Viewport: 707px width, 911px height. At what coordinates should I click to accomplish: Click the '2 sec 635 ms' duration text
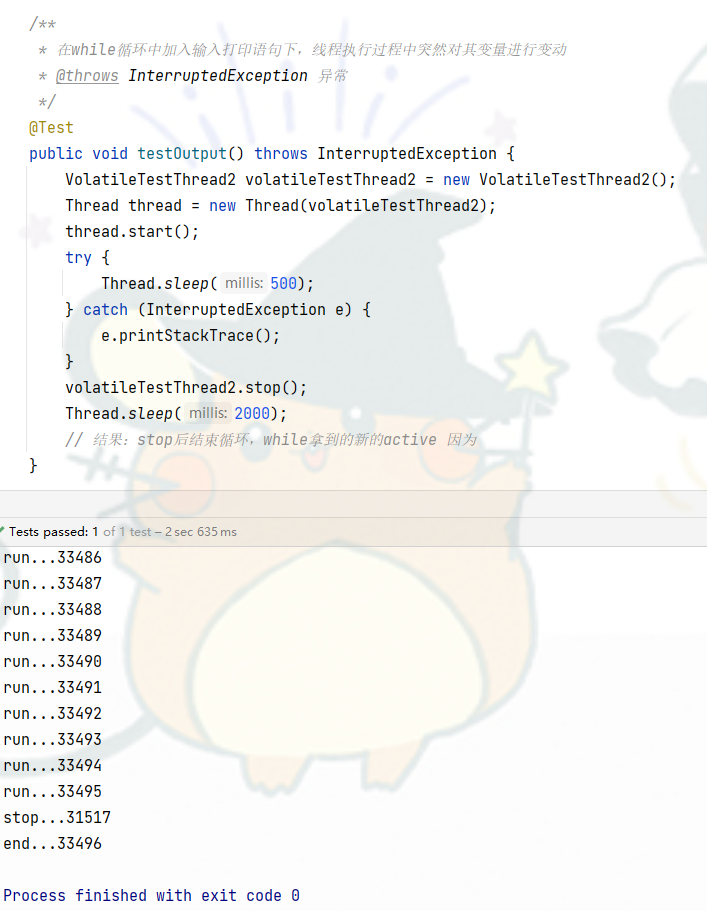click(x=201, y=532)
